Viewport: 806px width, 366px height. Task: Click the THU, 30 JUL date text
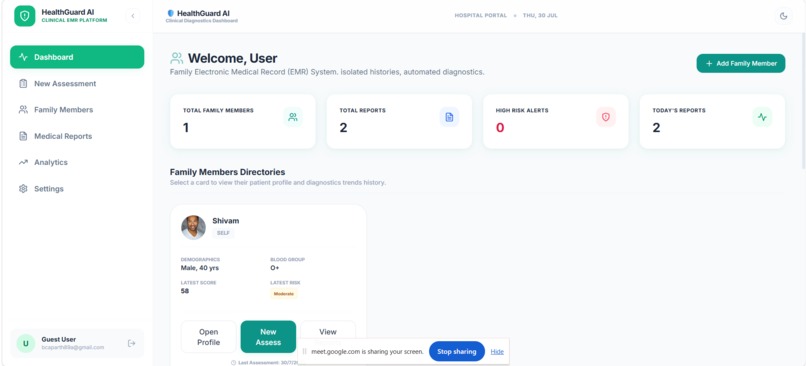(x=540, y=15)
